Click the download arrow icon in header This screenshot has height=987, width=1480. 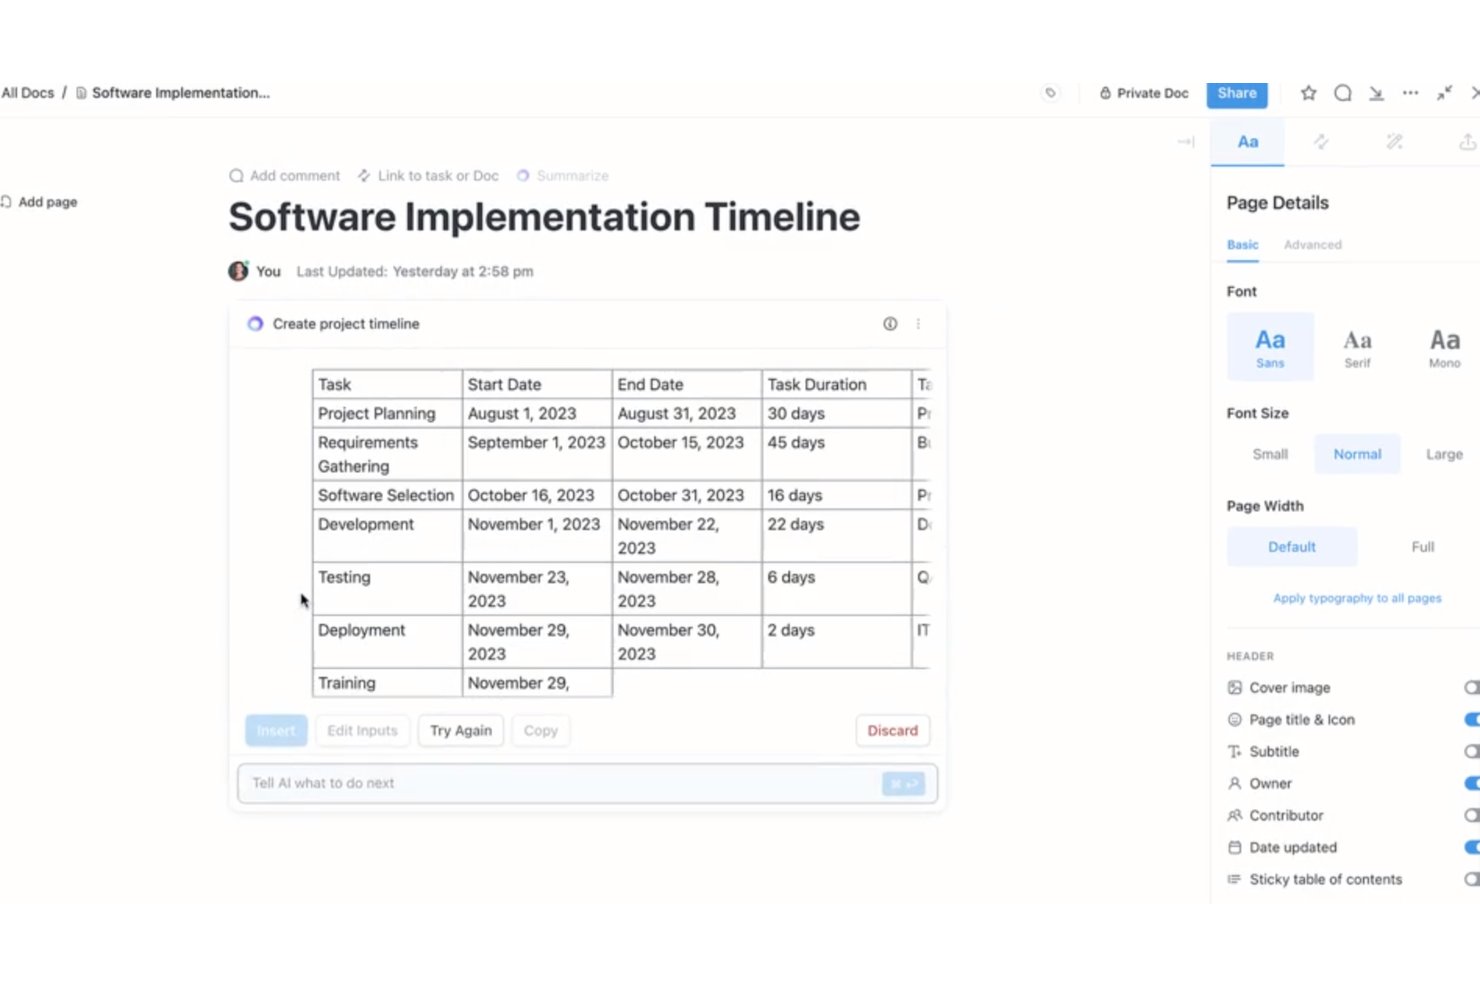click(x=1377, y=93)
